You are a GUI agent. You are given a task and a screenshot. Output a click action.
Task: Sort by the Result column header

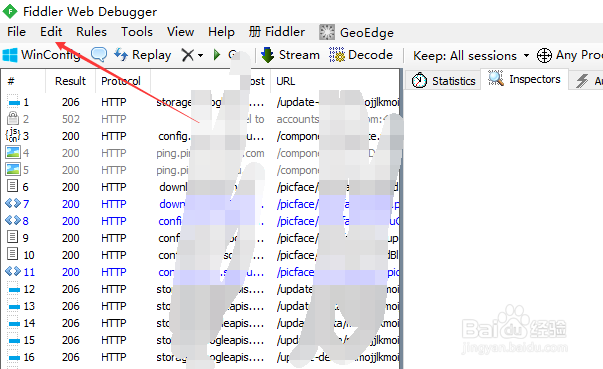click(70, 81)
